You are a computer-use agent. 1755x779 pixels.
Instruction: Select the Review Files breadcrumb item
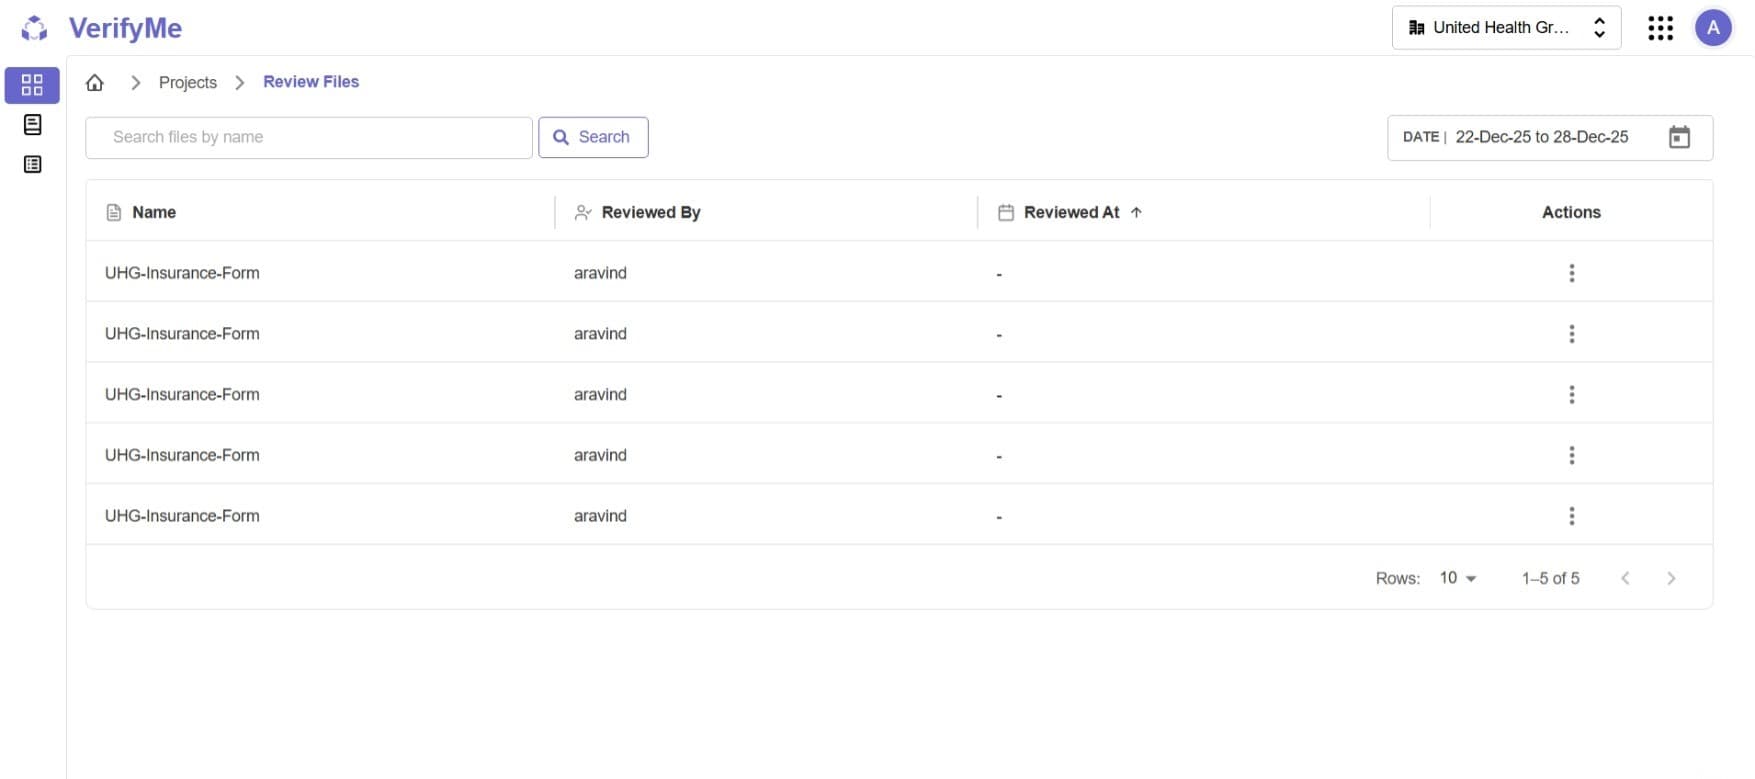point(311,82)
